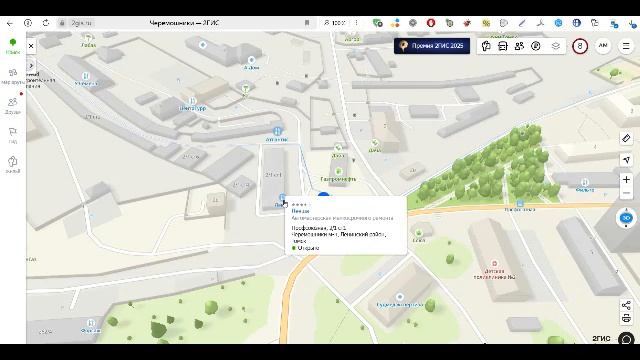
Task: Click the address line in popup card
Action: pos(319,228)
